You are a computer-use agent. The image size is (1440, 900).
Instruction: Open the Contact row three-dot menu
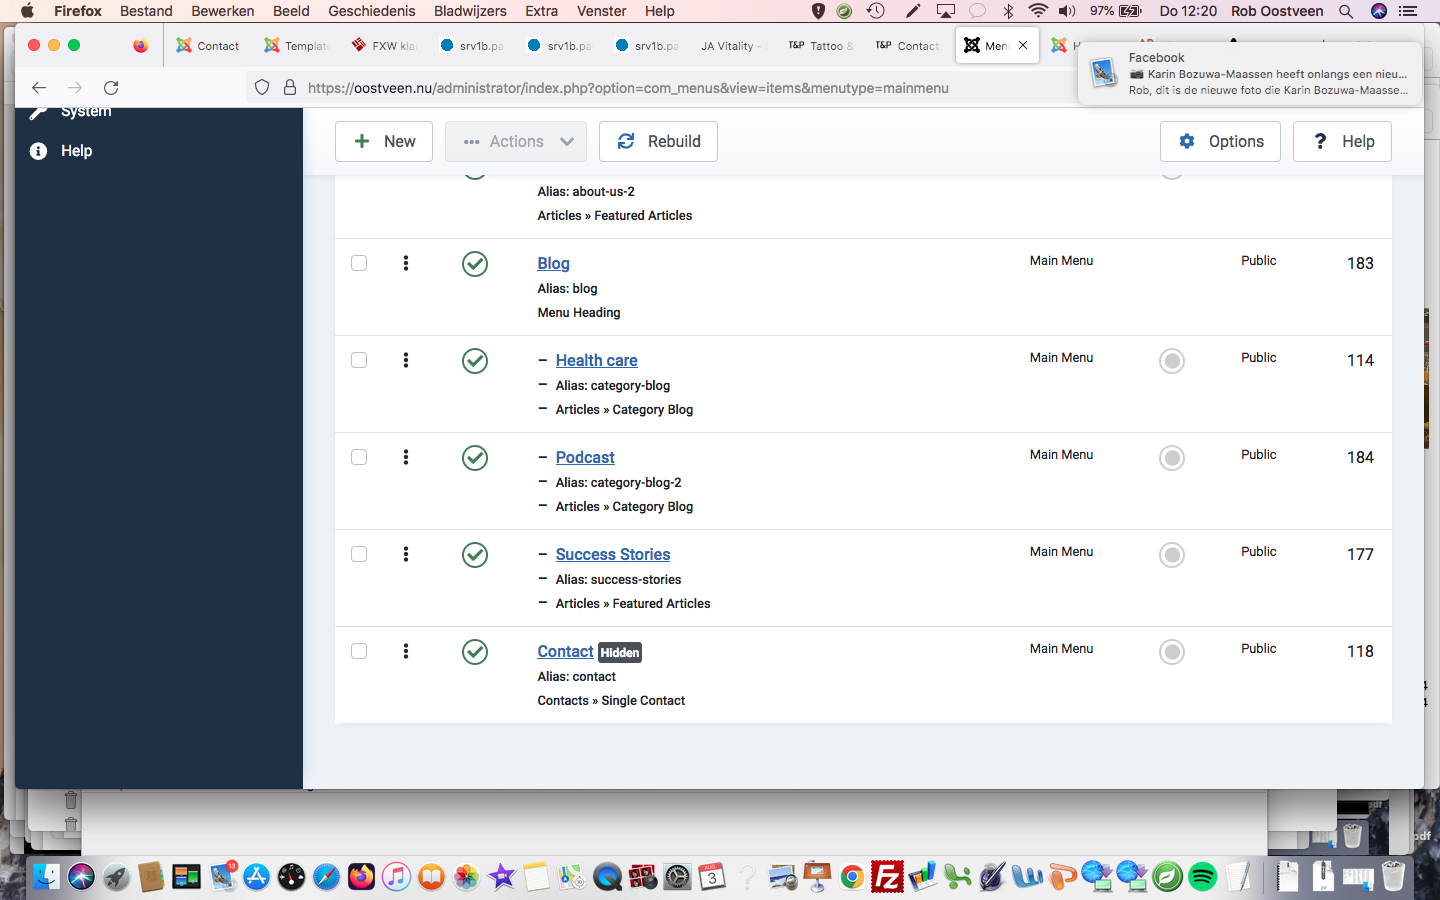[406, 651]
